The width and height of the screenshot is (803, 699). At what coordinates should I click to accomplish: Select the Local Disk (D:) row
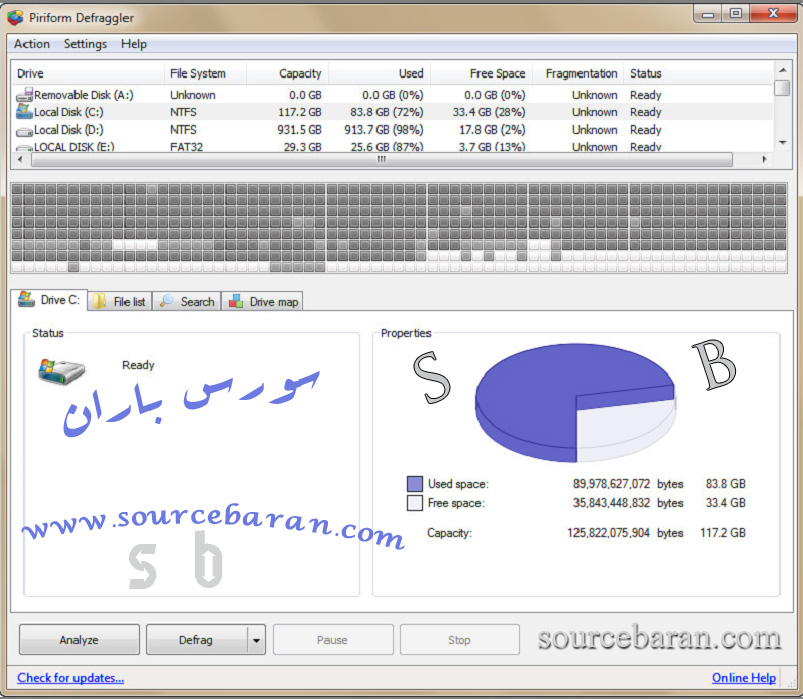393,130
